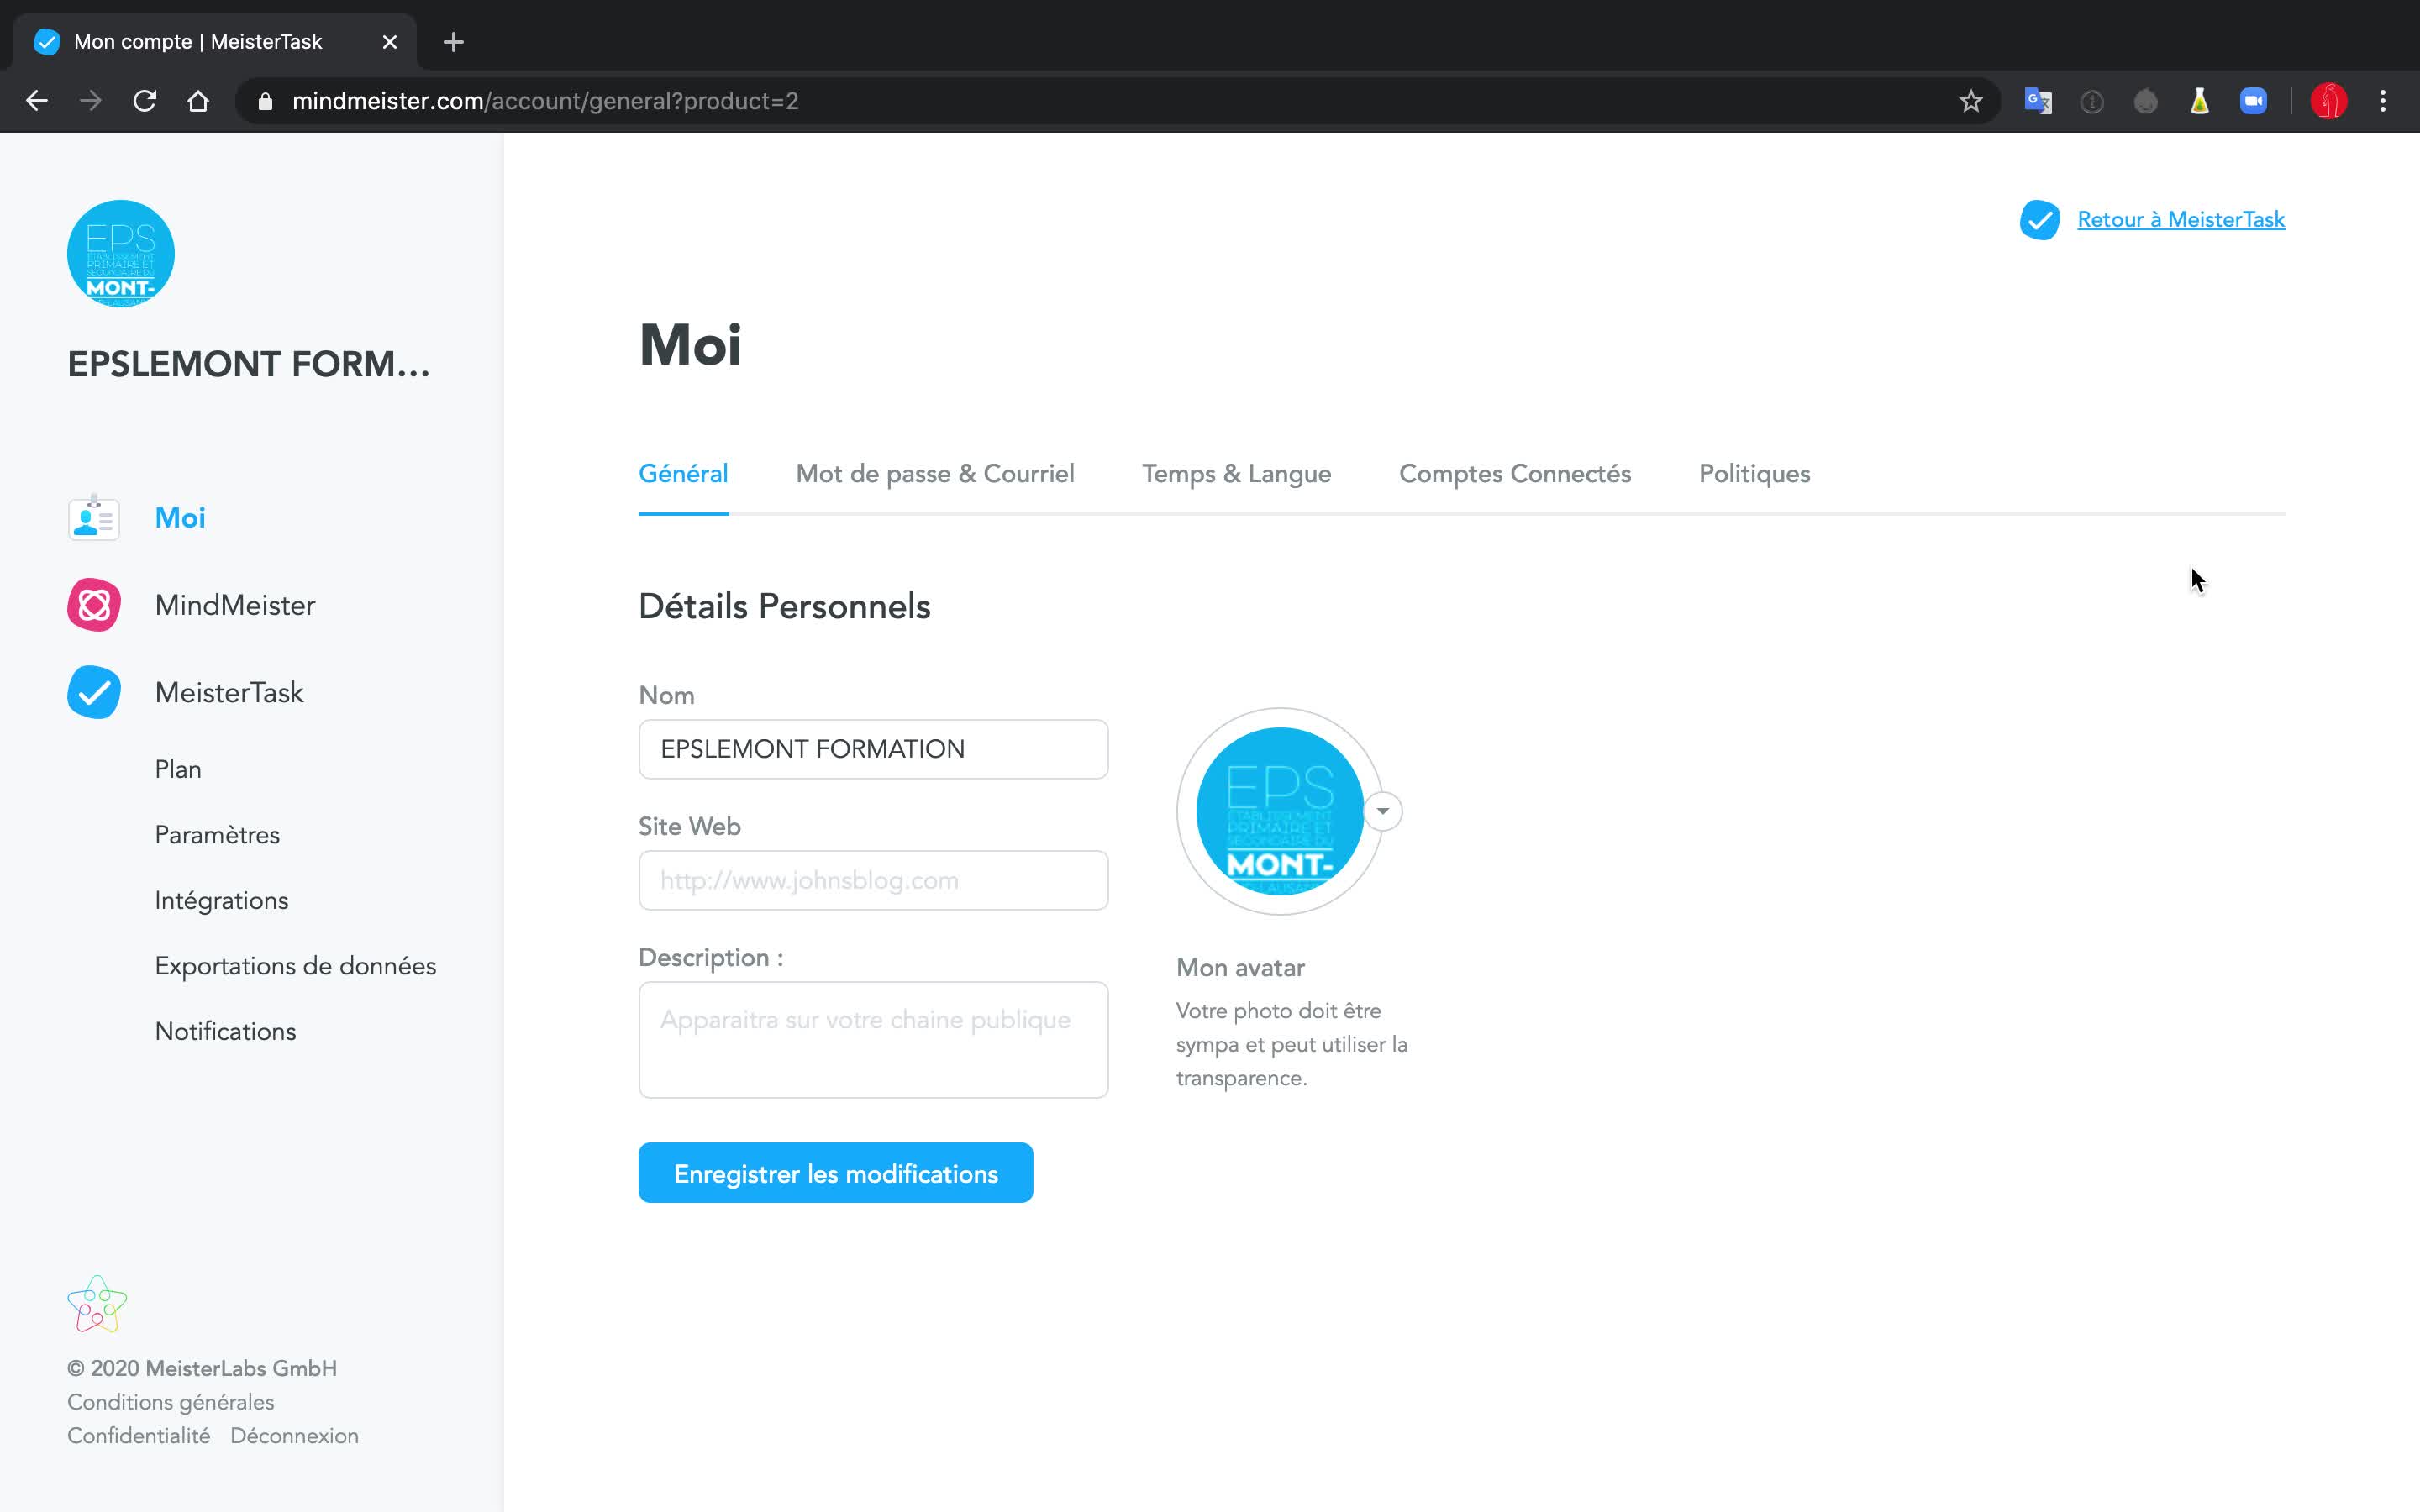2420x1512 pixels.
Task: Open the avatar dropdown arrow
Action: (1383, 811)
